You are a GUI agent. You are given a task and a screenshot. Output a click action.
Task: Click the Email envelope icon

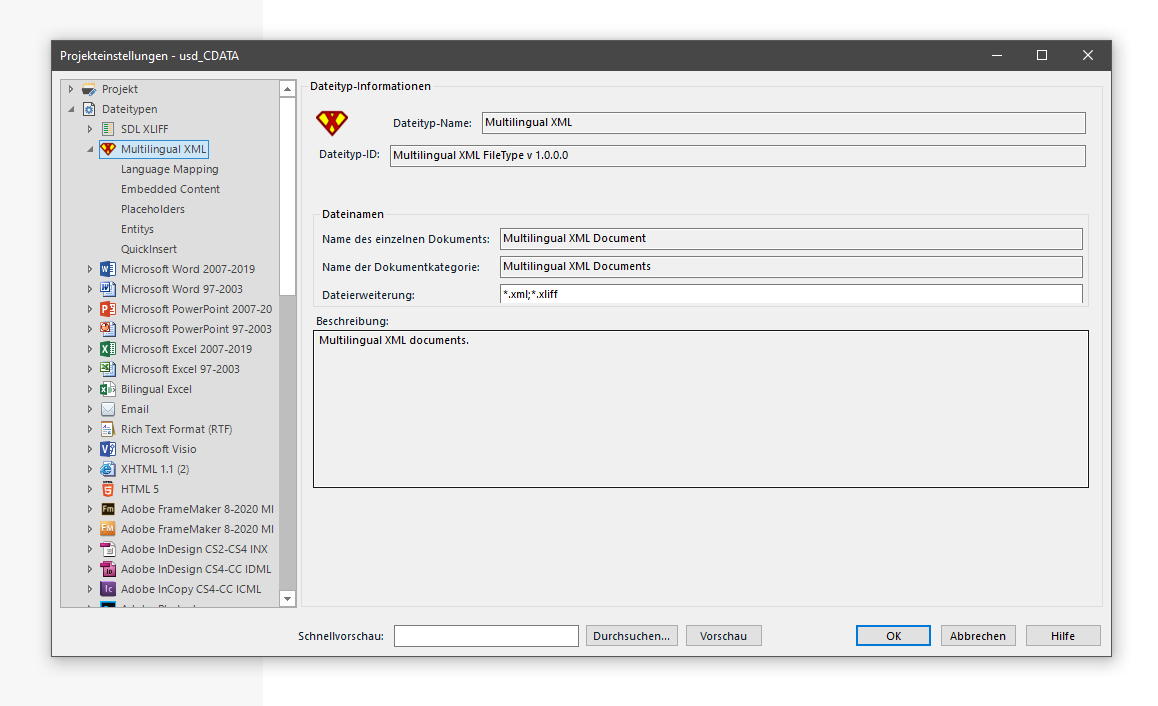[x=108, y=409]
